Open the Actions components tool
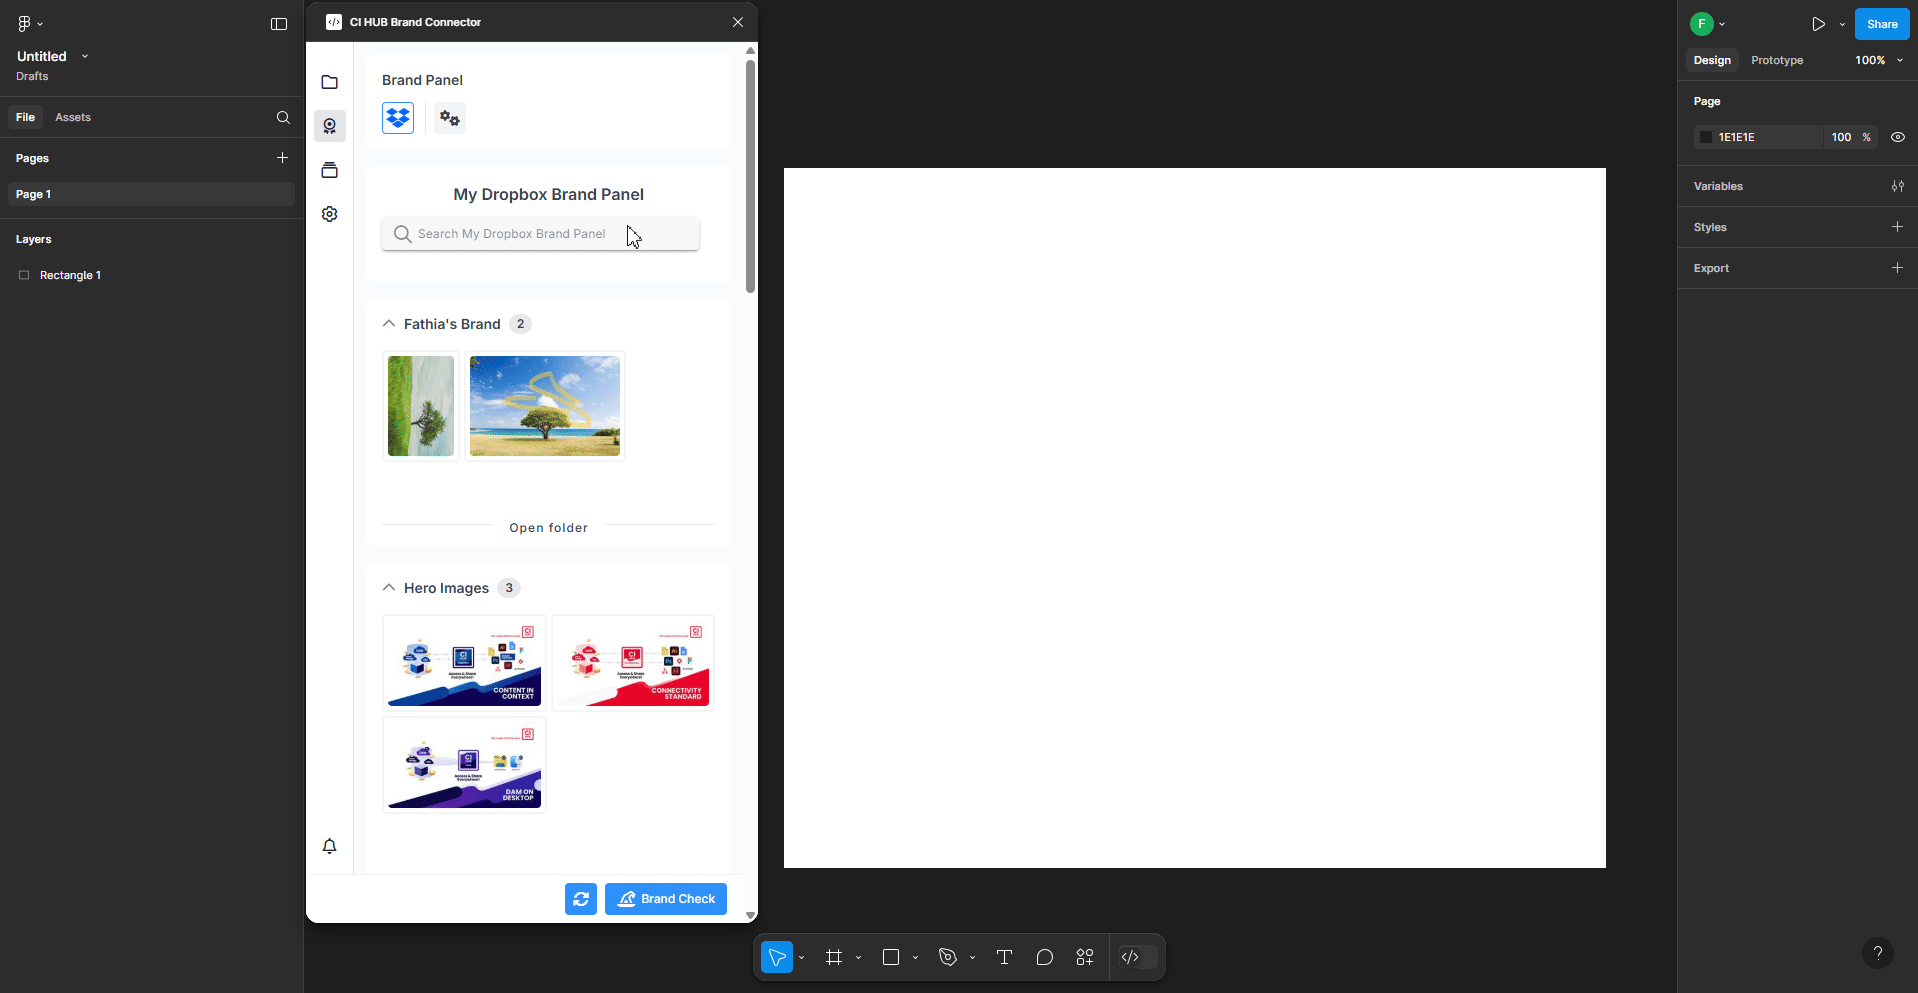 1085,957
